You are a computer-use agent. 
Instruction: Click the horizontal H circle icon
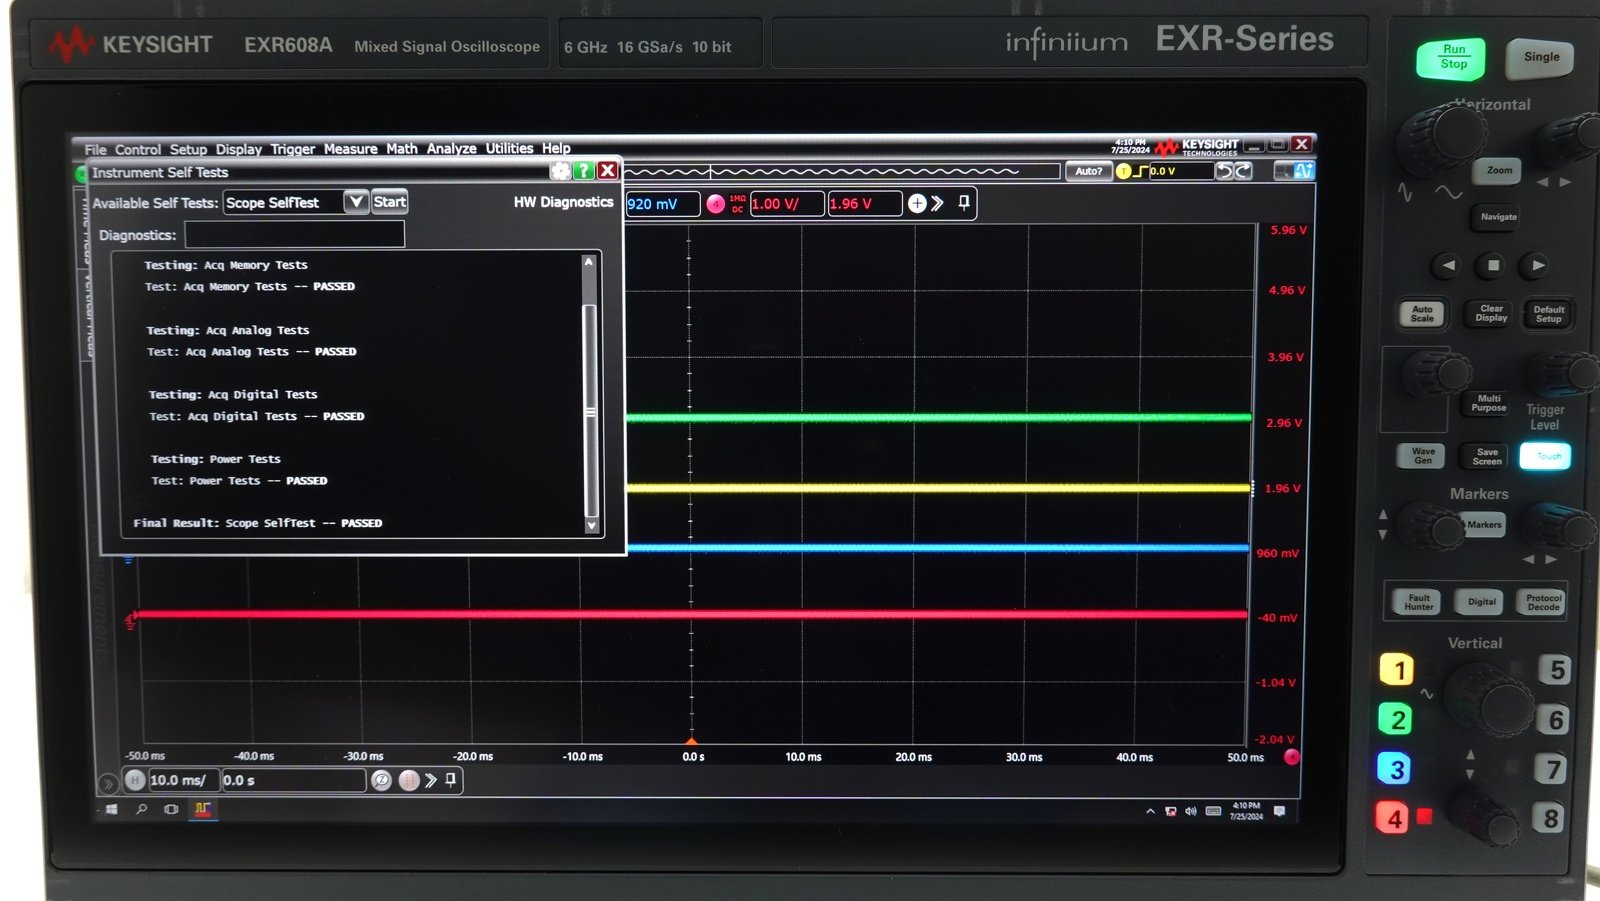(x=135, y=780)
